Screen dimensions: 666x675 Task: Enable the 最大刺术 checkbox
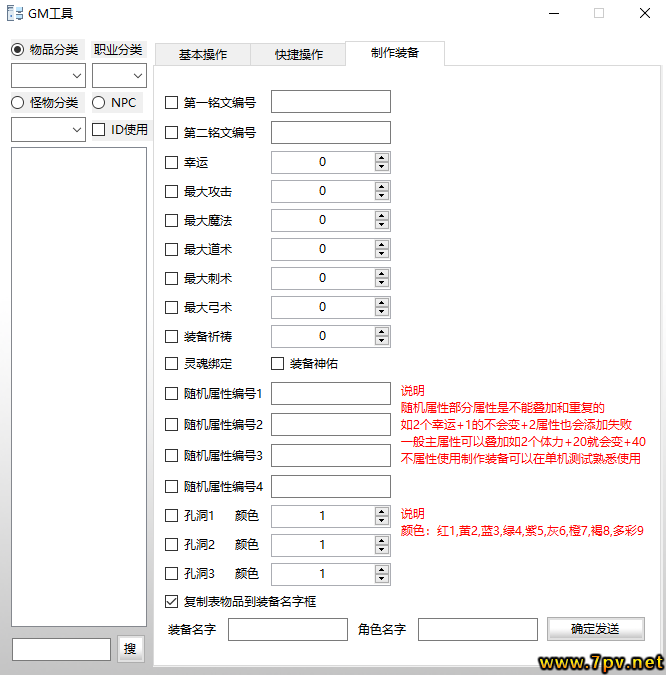[171, 279]
